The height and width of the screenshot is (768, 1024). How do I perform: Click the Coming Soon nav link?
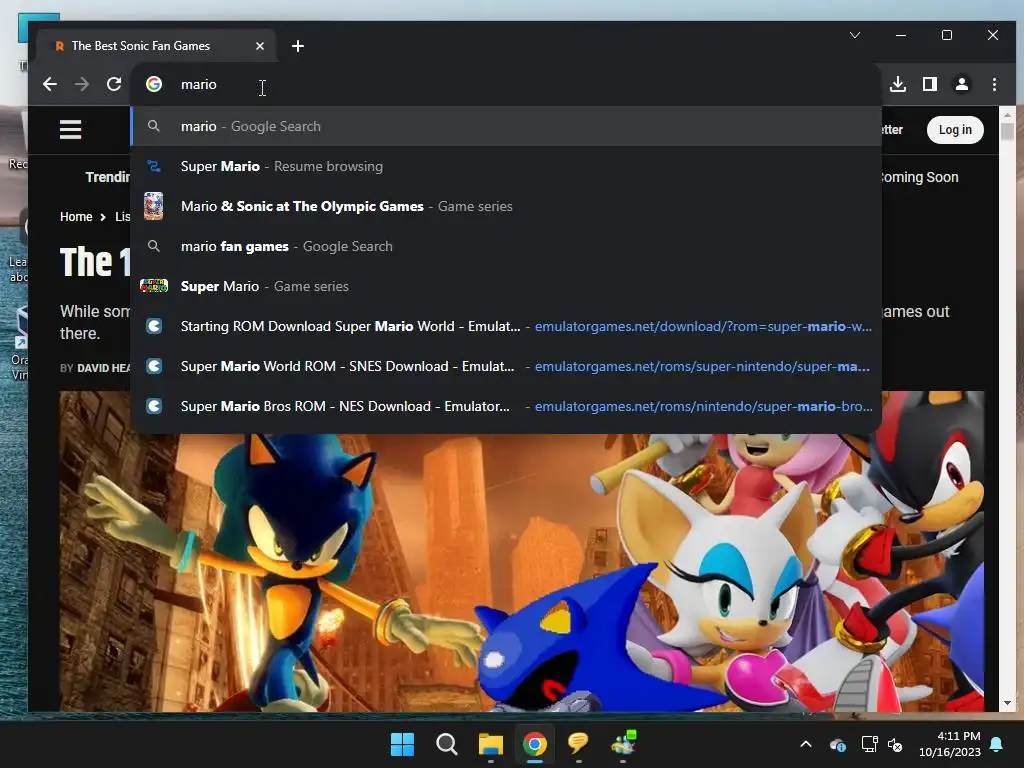click(920, 177)
